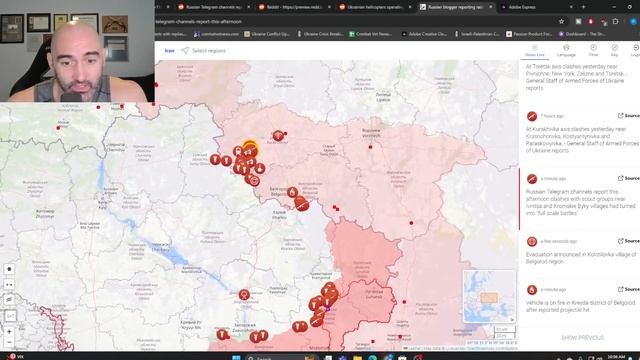The image size is (640, 360).
Task: Open the map Key legend
Action: click(x=614, y=51)
